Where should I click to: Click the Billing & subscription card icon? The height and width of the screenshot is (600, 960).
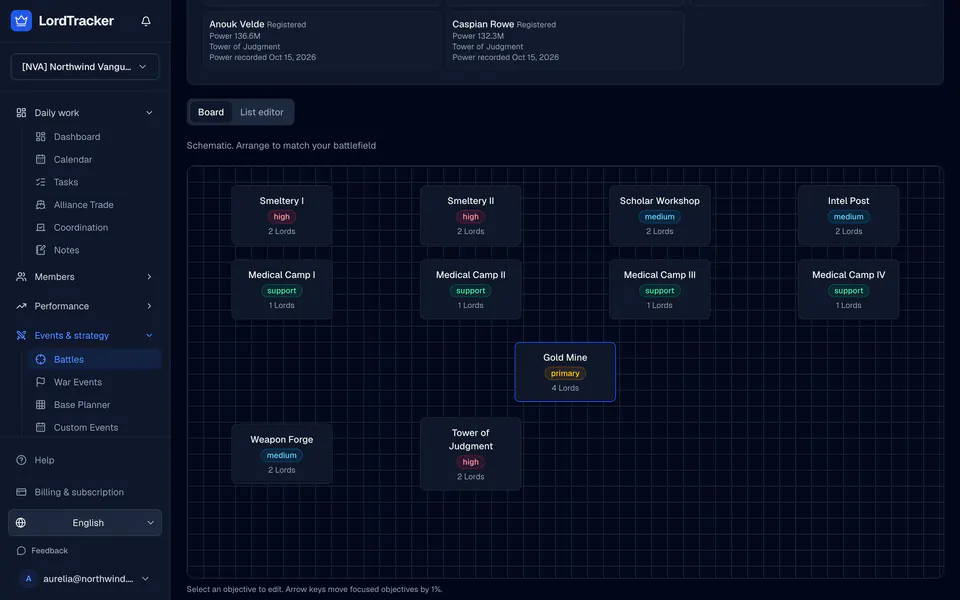pos(21,492)
